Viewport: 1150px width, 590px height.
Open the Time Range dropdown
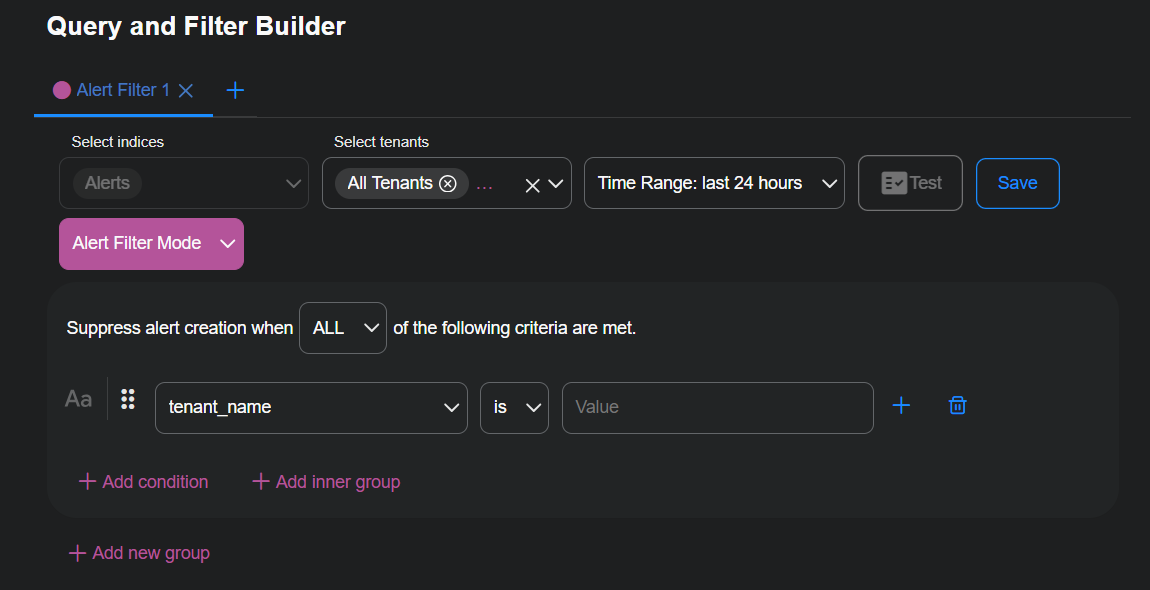coord(713,182)
